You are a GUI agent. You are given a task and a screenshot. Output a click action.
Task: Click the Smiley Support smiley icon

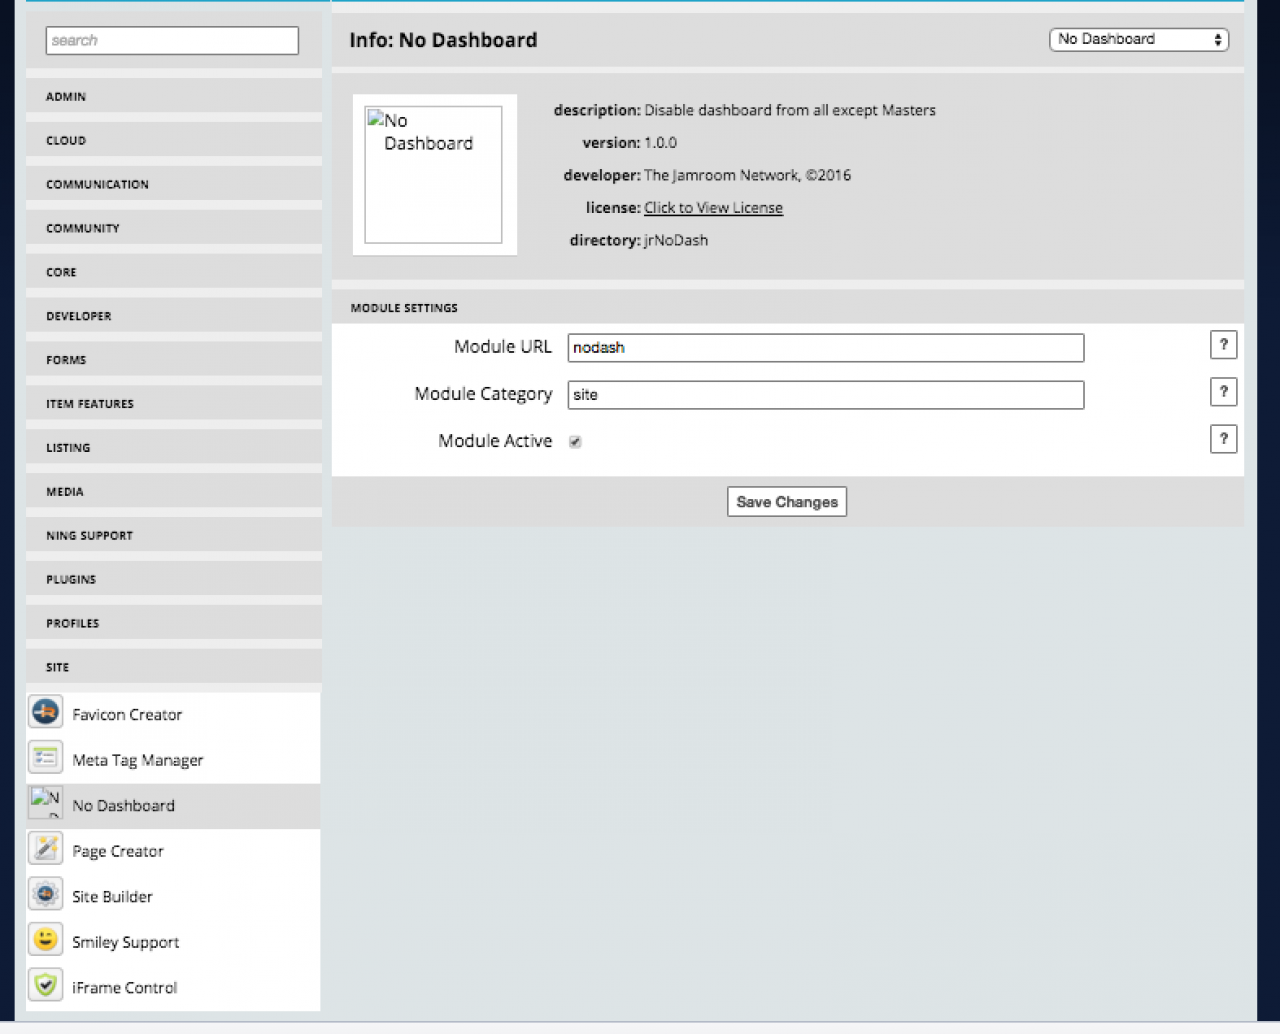click(x=45, y=940)
